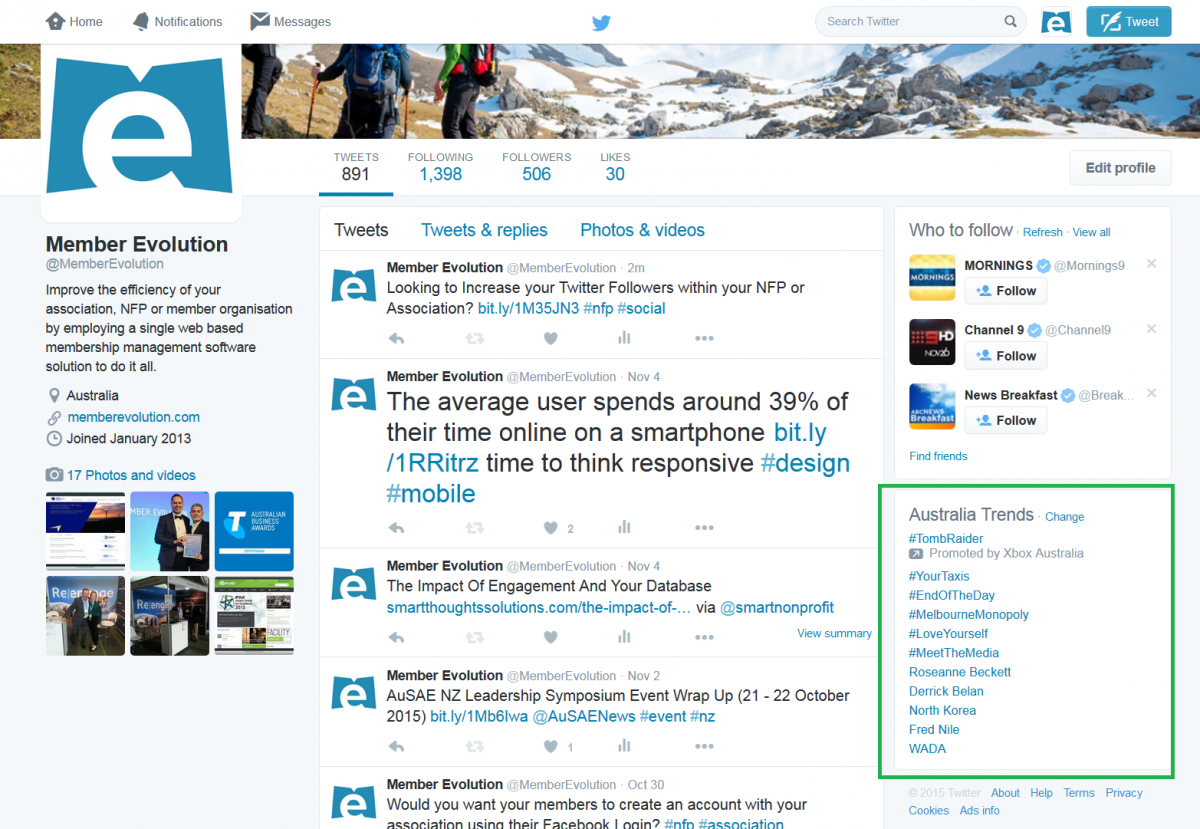Dismiss MORNINGS follow suggestion
The width and height of the screenshot is (1200, 829).
[x=1151, y=264]
